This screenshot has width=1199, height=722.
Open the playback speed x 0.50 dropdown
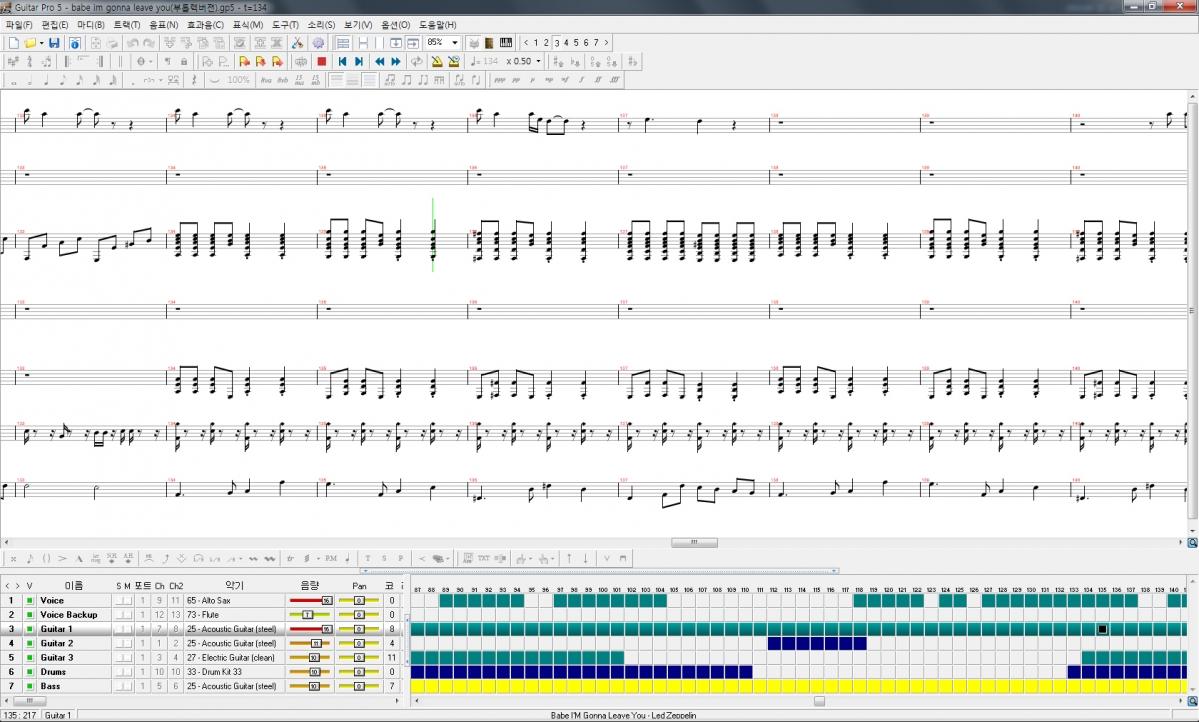538,62
